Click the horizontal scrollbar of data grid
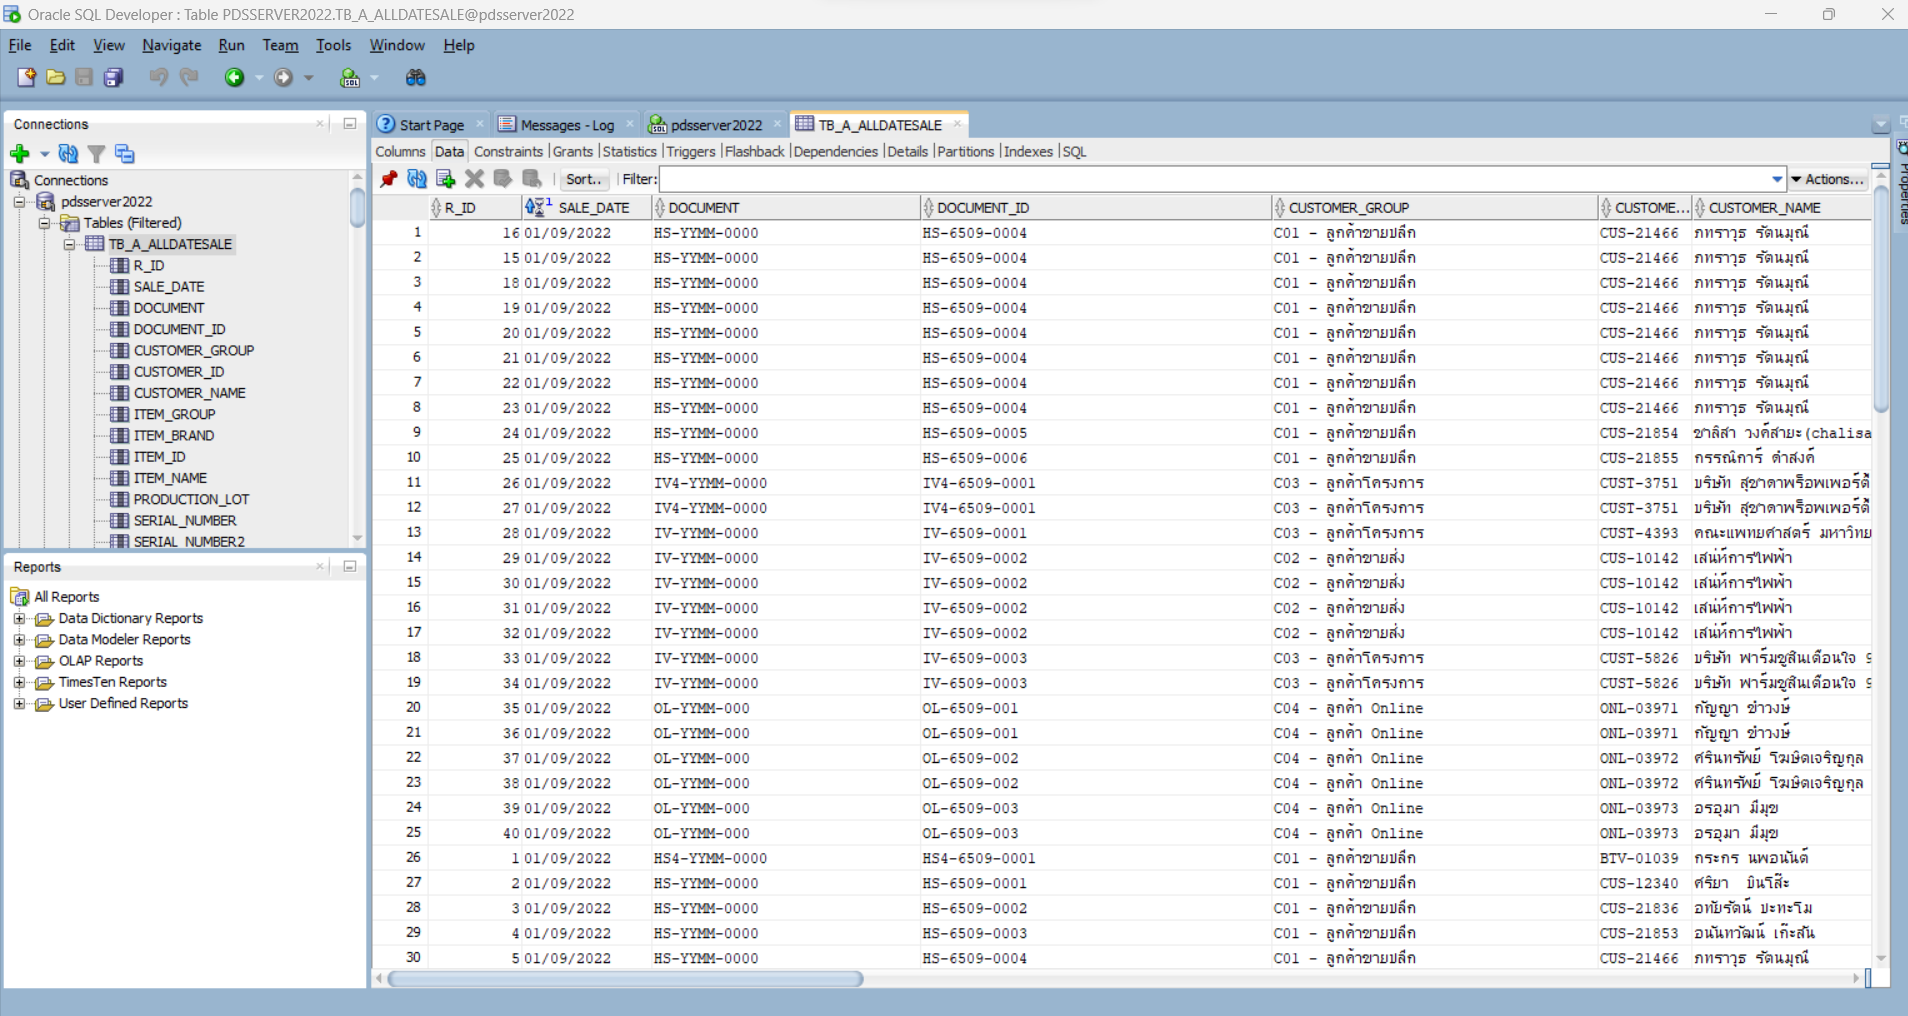 pos(625,978)
